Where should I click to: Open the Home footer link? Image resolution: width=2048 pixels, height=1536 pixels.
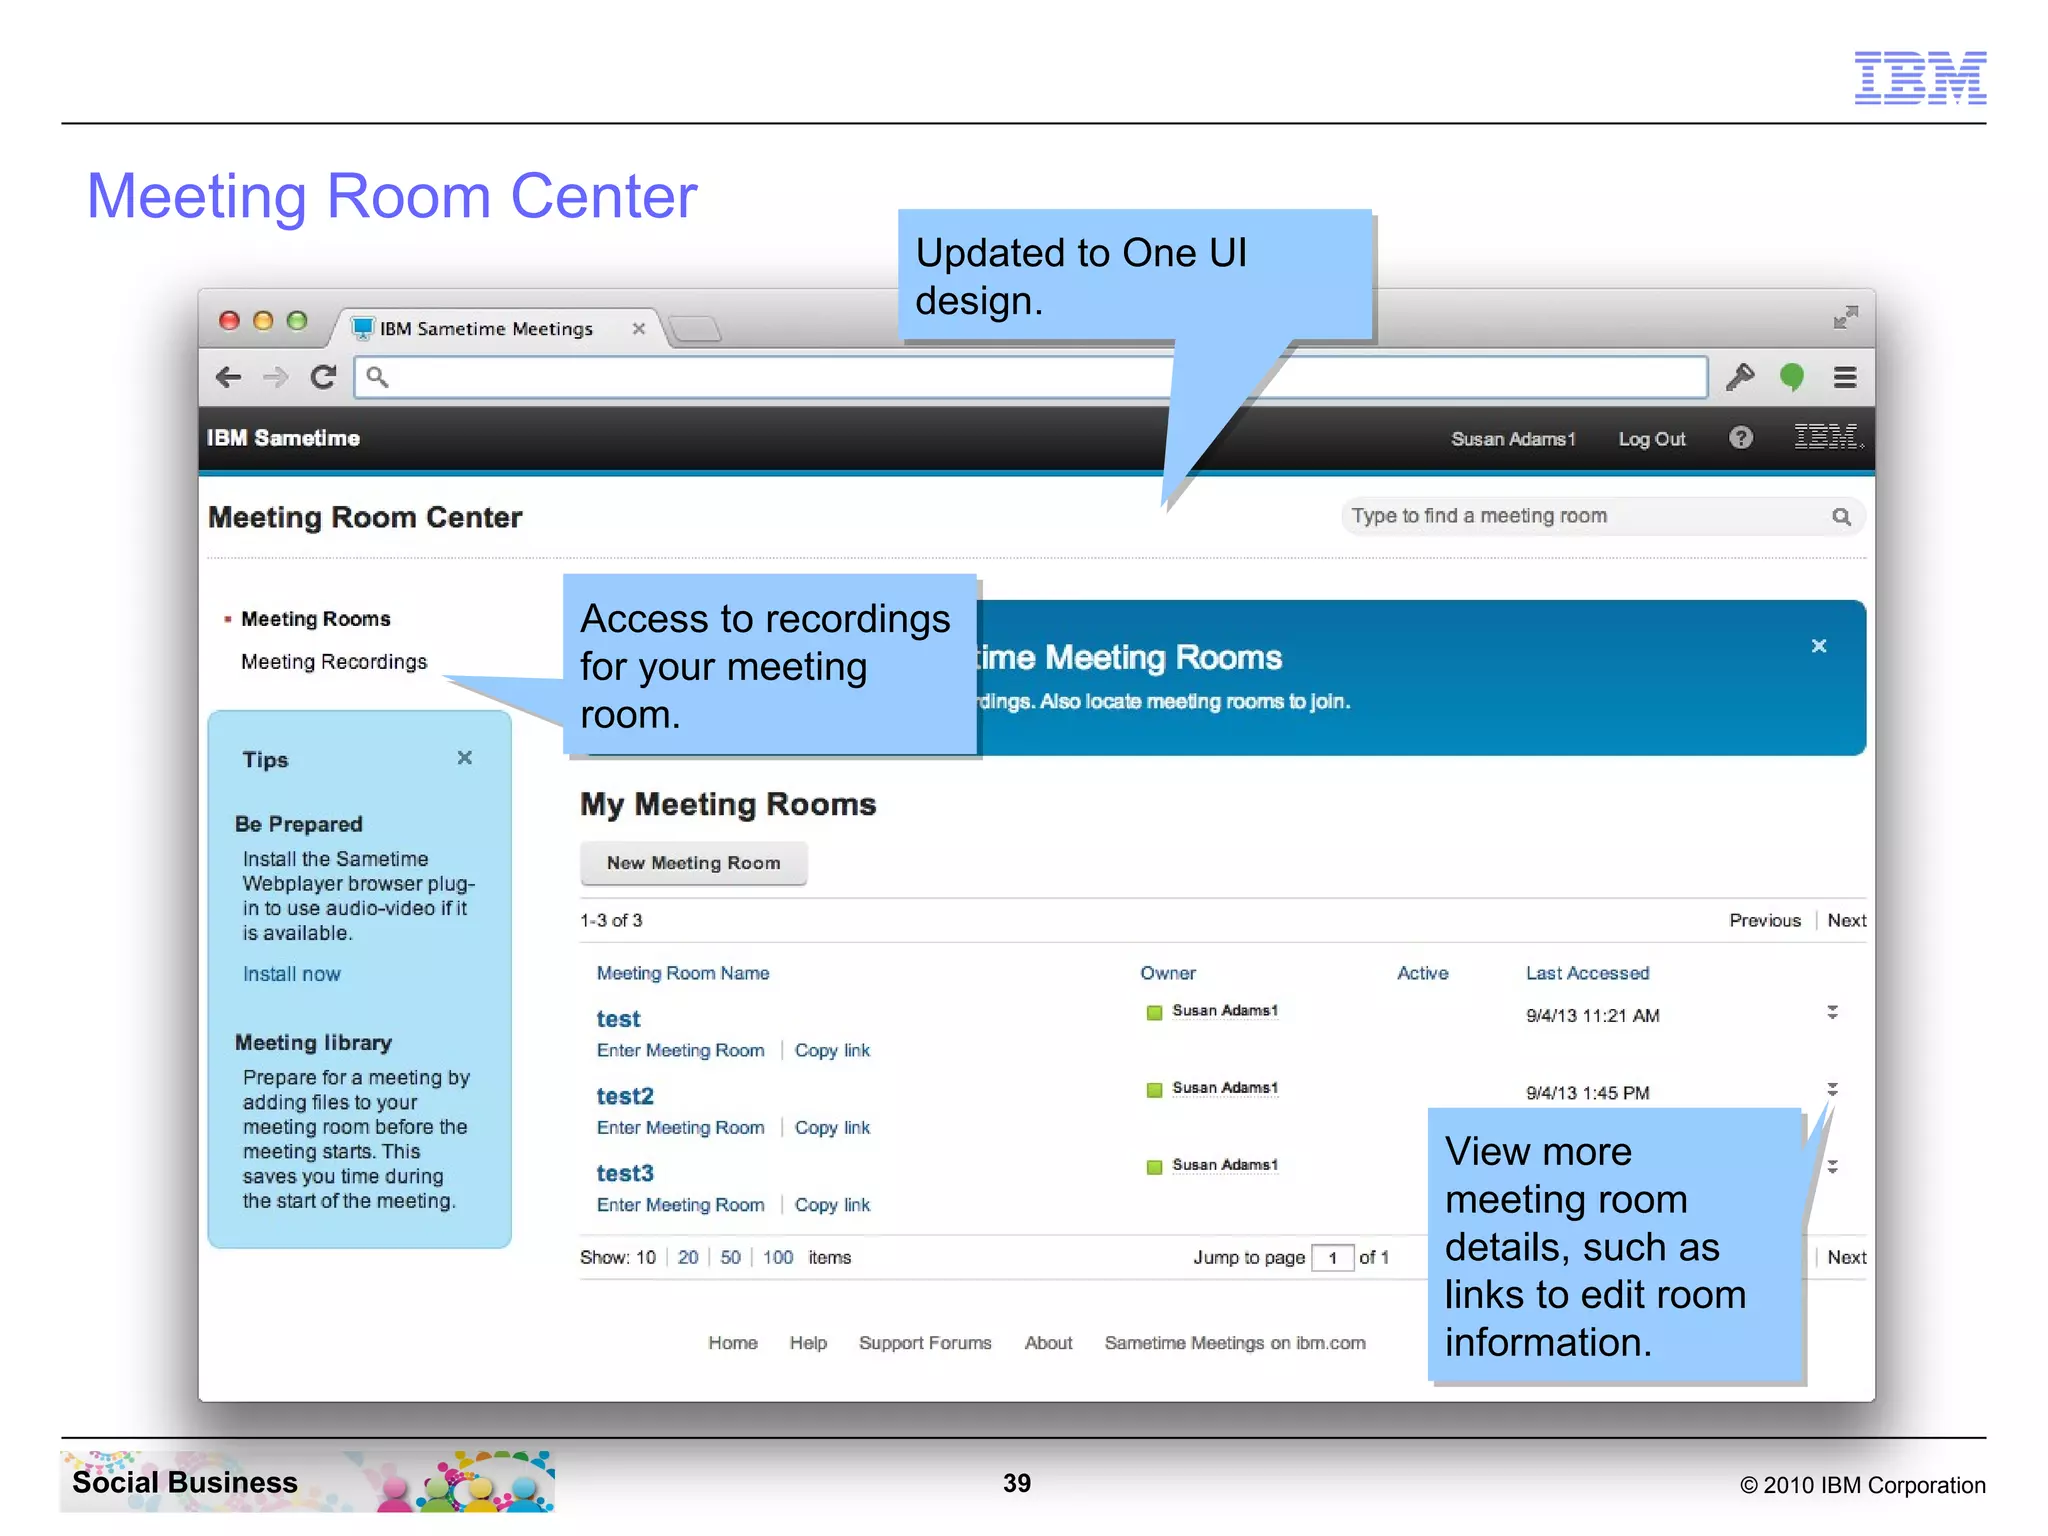(733, 1343)
